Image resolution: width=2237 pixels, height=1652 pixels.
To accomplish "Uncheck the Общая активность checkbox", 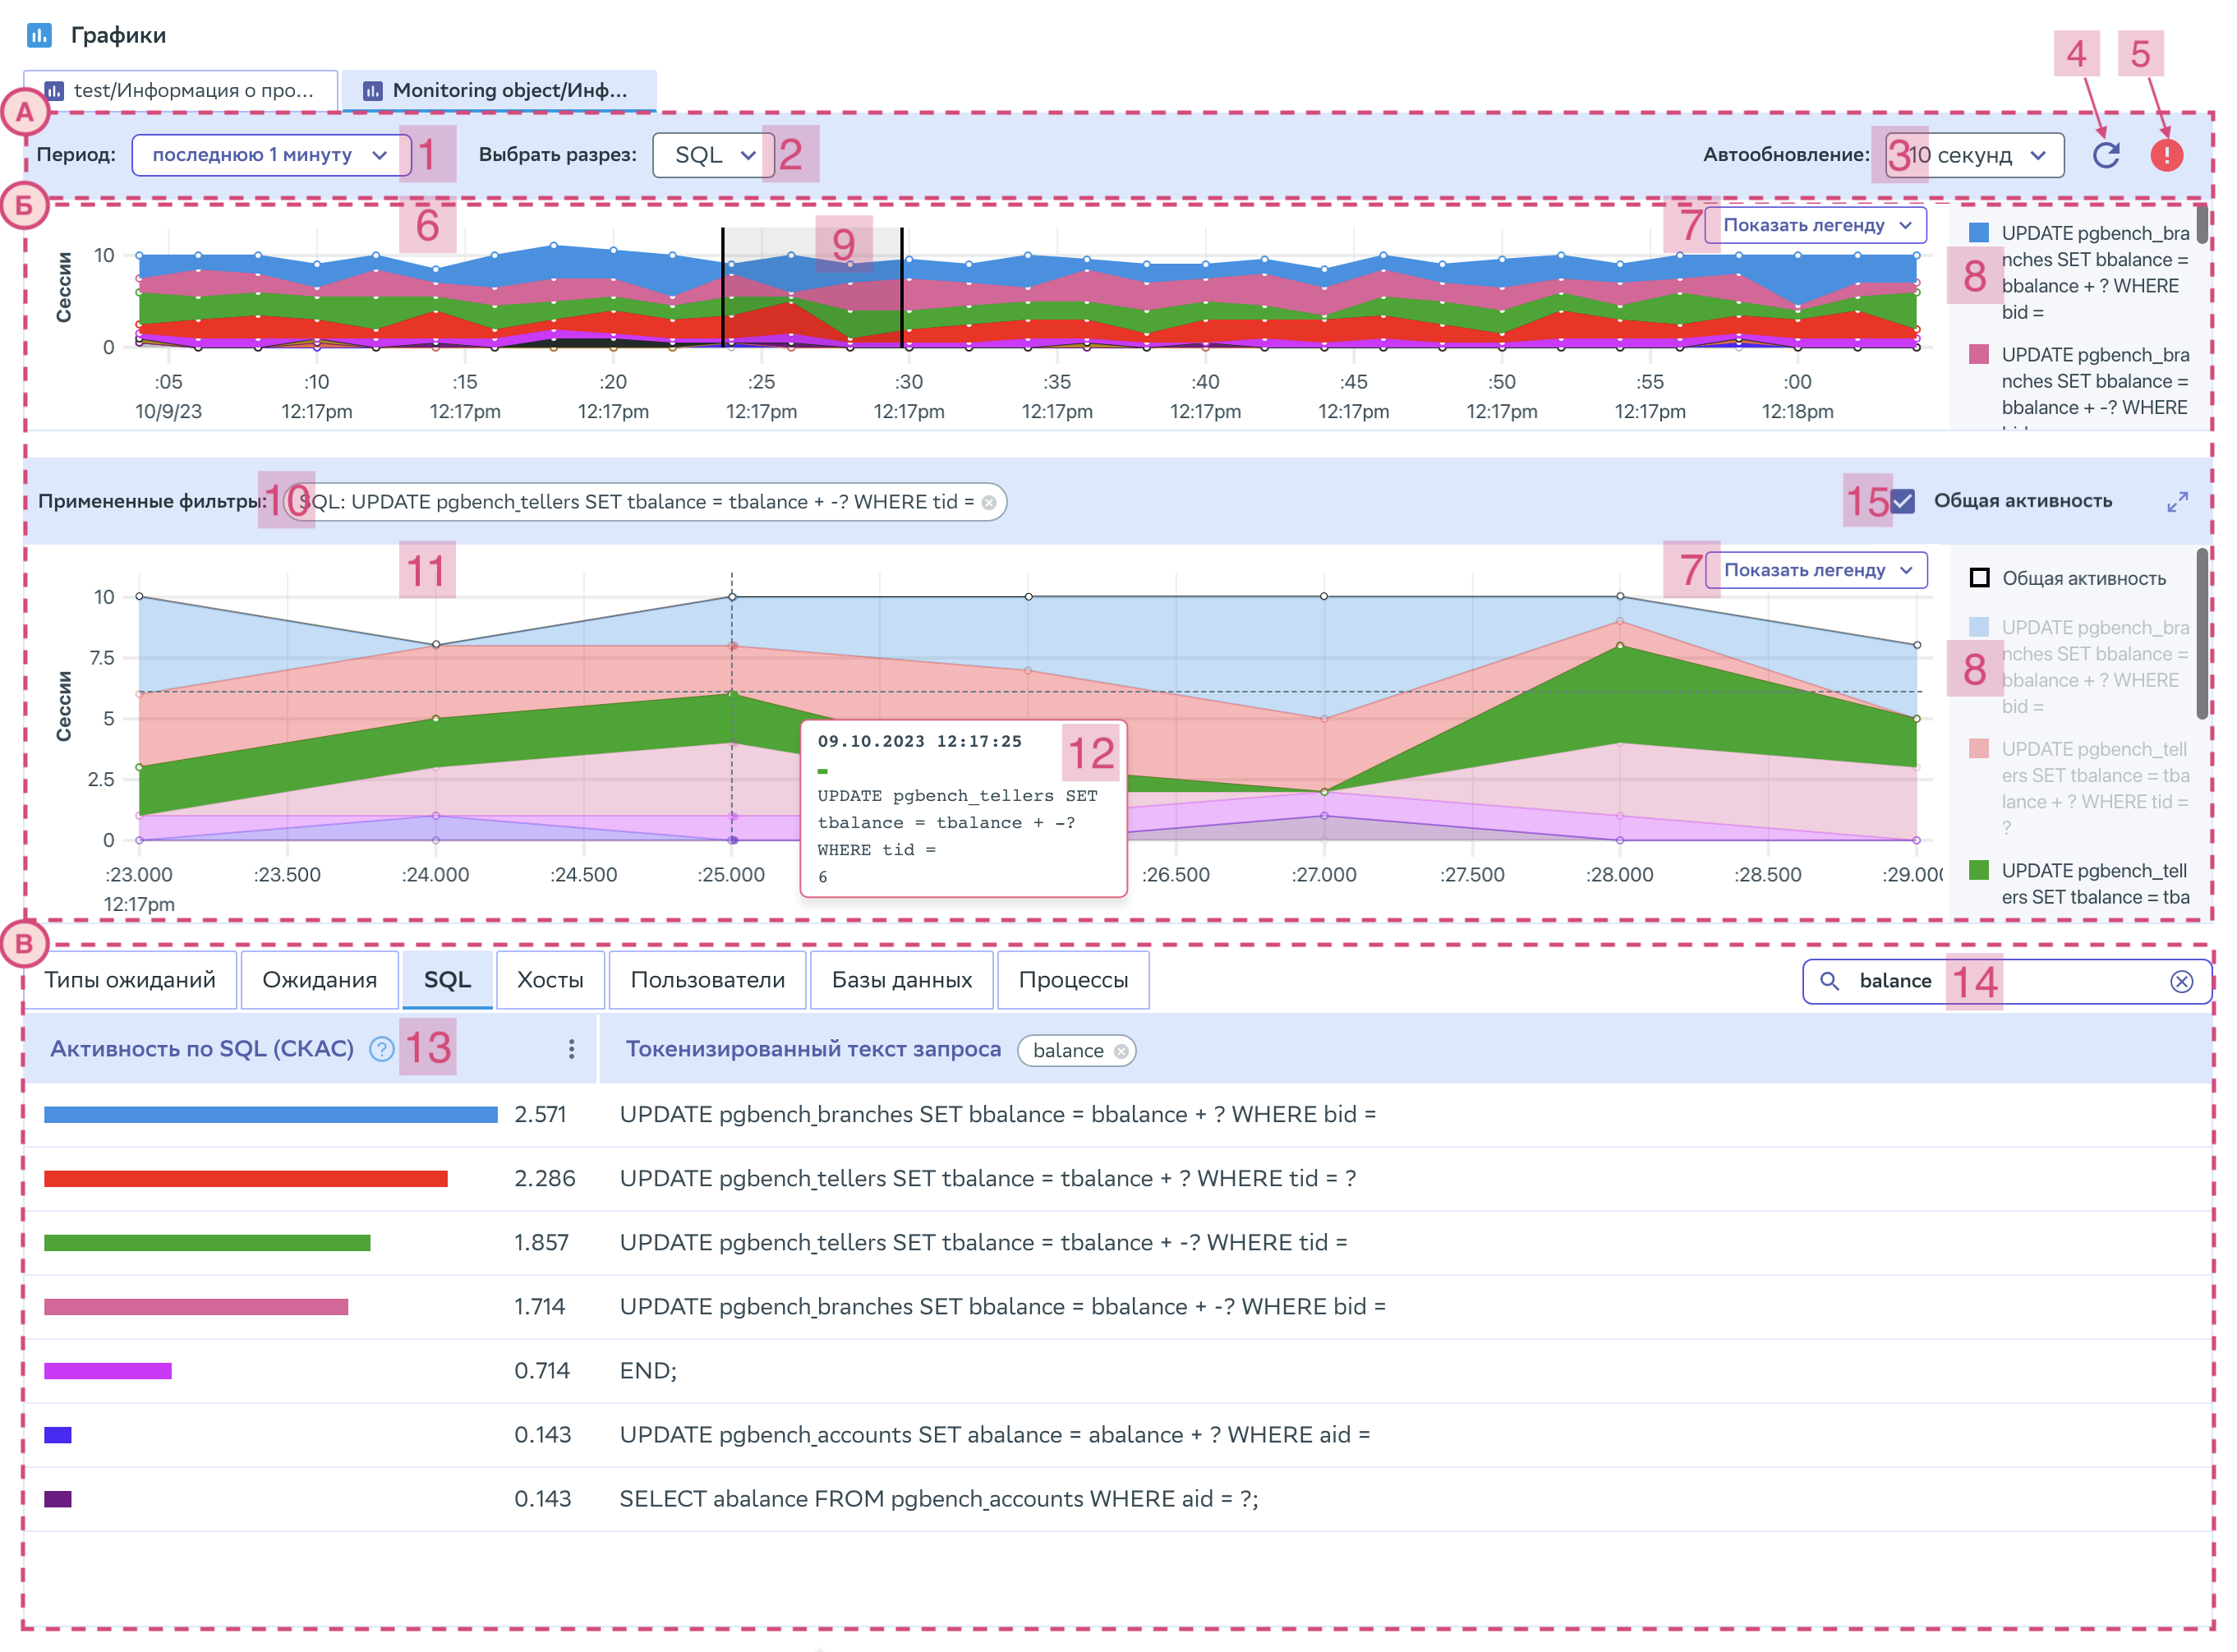I will (x=1903, y=501).
